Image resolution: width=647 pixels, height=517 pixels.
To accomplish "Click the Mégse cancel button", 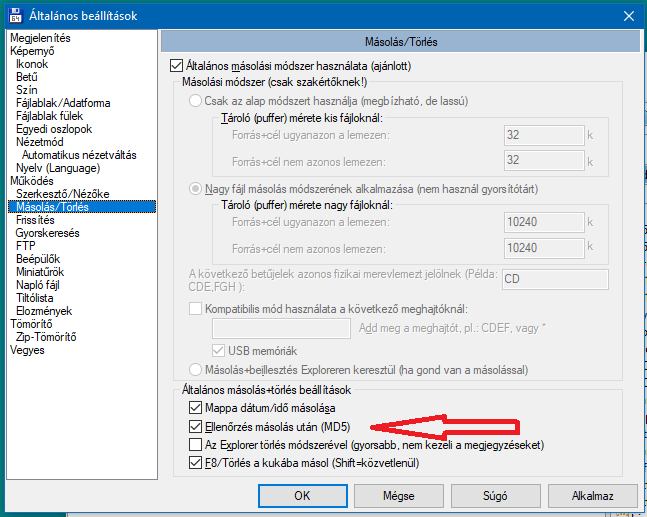I will pyautogui.click(x=398, y=495).
